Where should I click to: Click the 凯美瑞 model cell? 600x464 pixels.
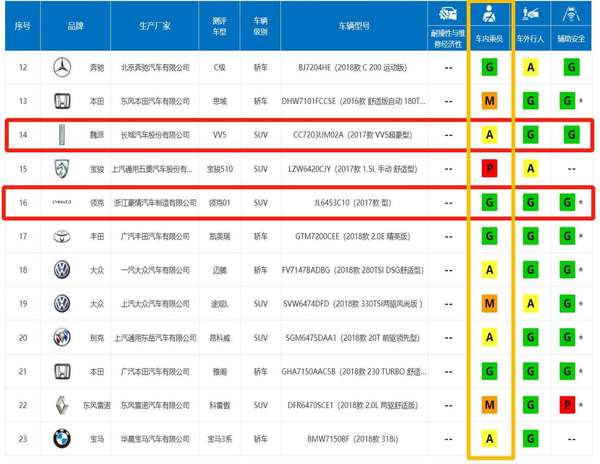220,237
